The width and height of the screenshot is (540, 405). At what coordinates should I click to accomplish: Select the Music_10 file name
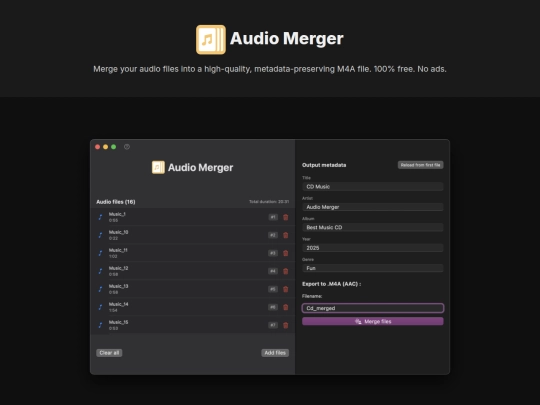(x=118, y=232)
